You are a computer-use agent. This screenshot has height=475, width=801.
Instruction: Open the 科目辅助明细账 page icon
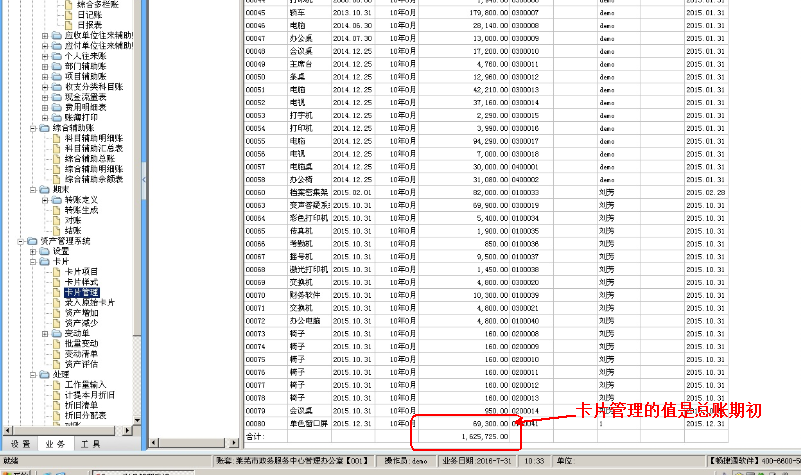click(x=57, y=138)
